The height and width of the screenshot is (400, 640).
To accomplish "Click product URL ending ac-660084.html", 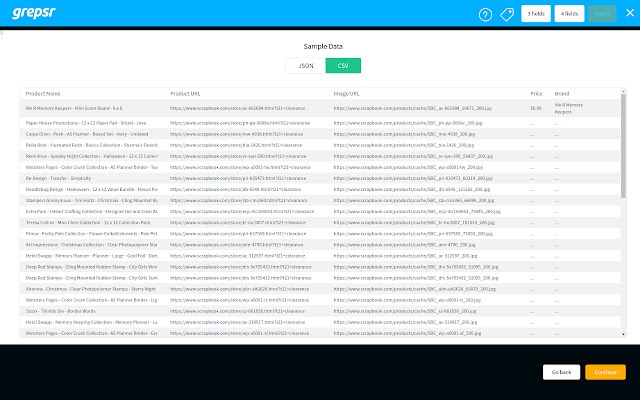I will point(237,108).
